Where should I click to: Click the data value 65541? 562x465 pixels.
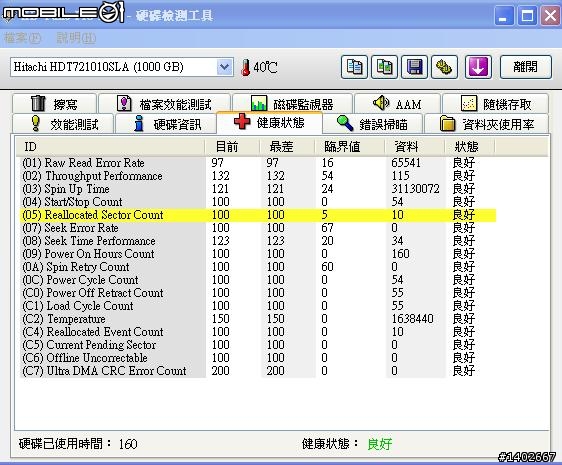pos(406,163)
